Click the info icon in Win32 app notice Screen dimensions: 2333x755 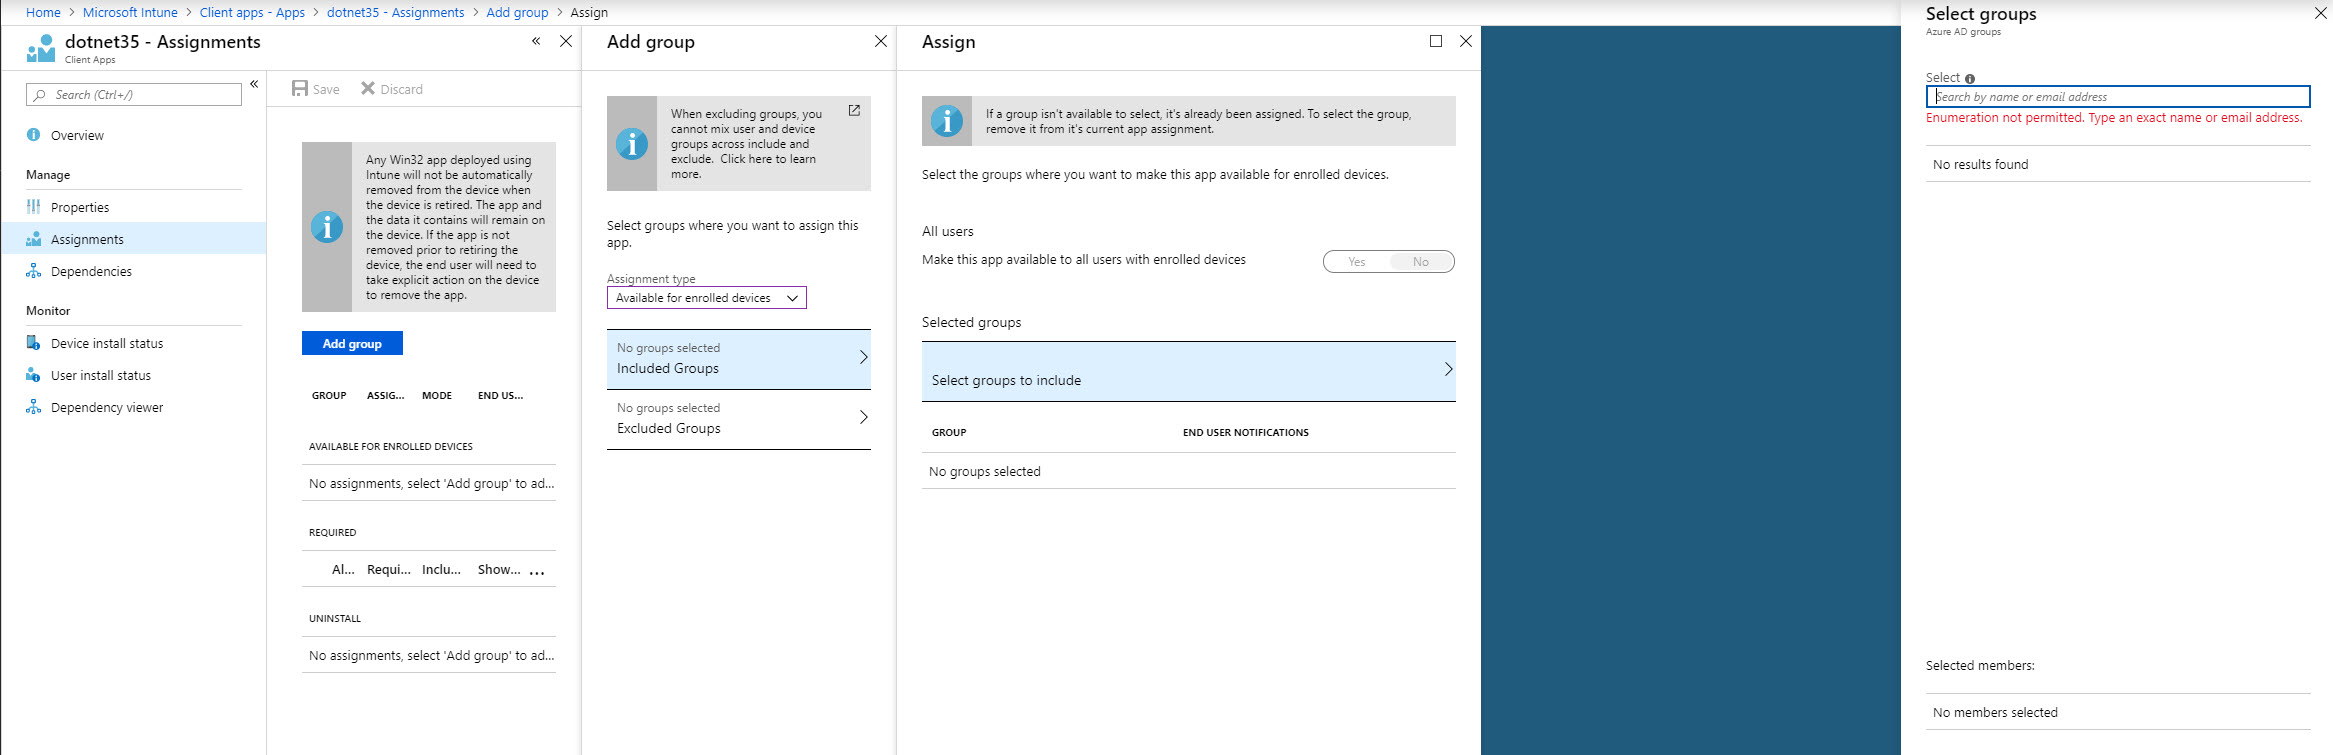tap(327, 227)
